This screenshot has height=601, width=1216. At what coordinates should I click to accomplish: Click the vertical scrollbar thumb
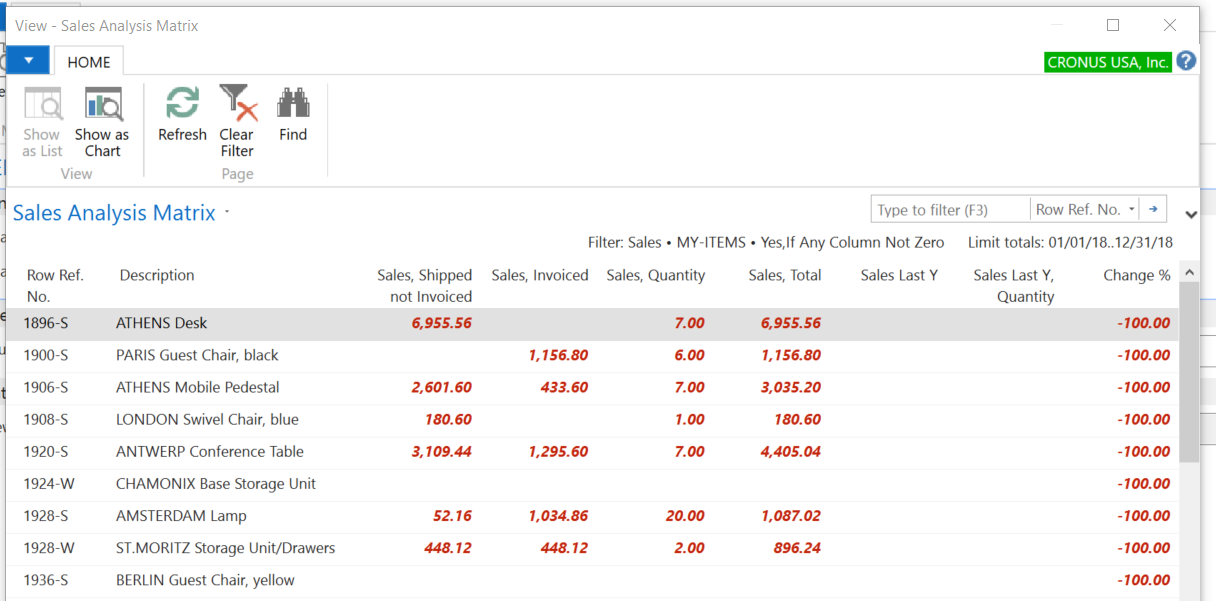(1188, 370)
